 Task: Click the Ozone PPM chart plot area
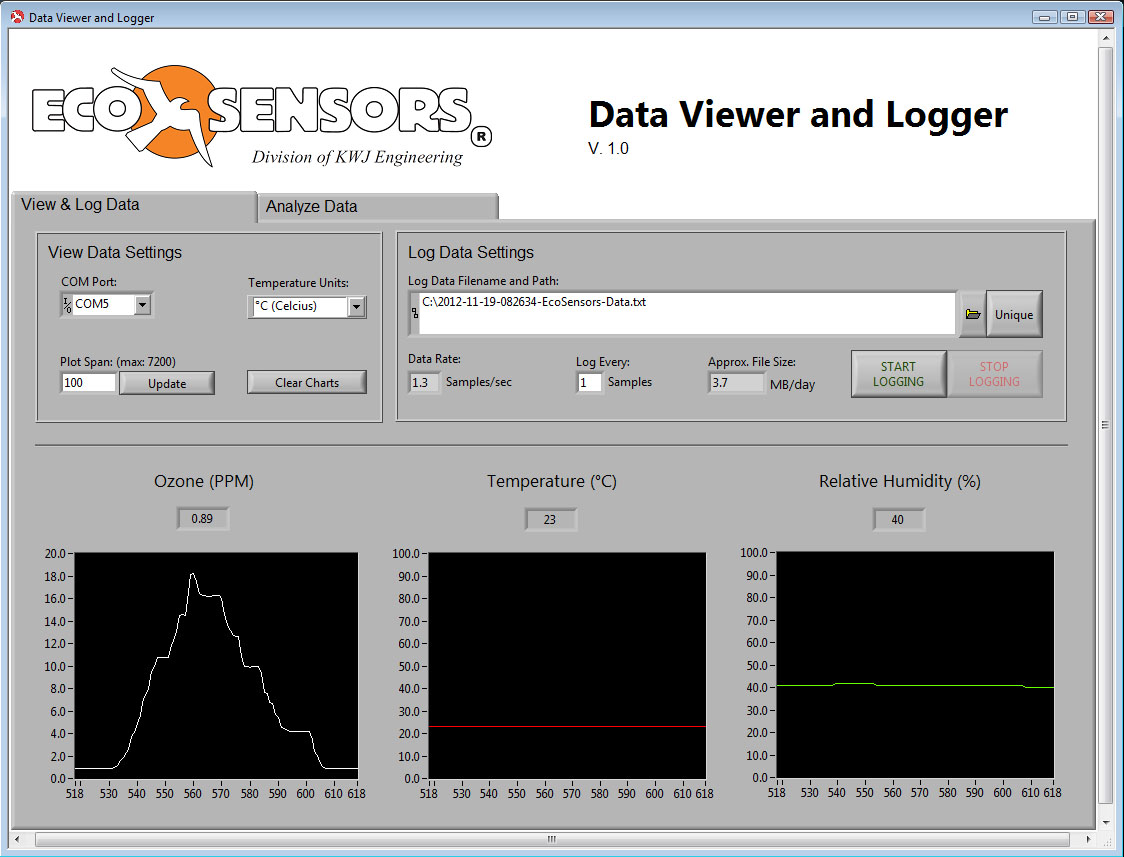coord(216,665)
